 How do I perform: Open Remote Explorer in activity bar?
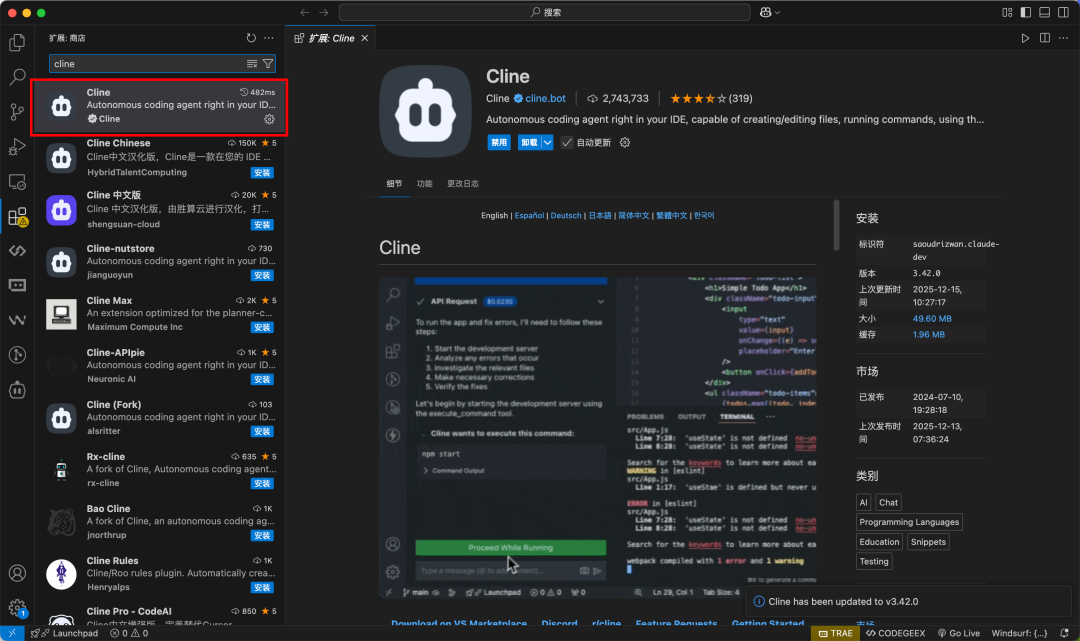(17, 182)
